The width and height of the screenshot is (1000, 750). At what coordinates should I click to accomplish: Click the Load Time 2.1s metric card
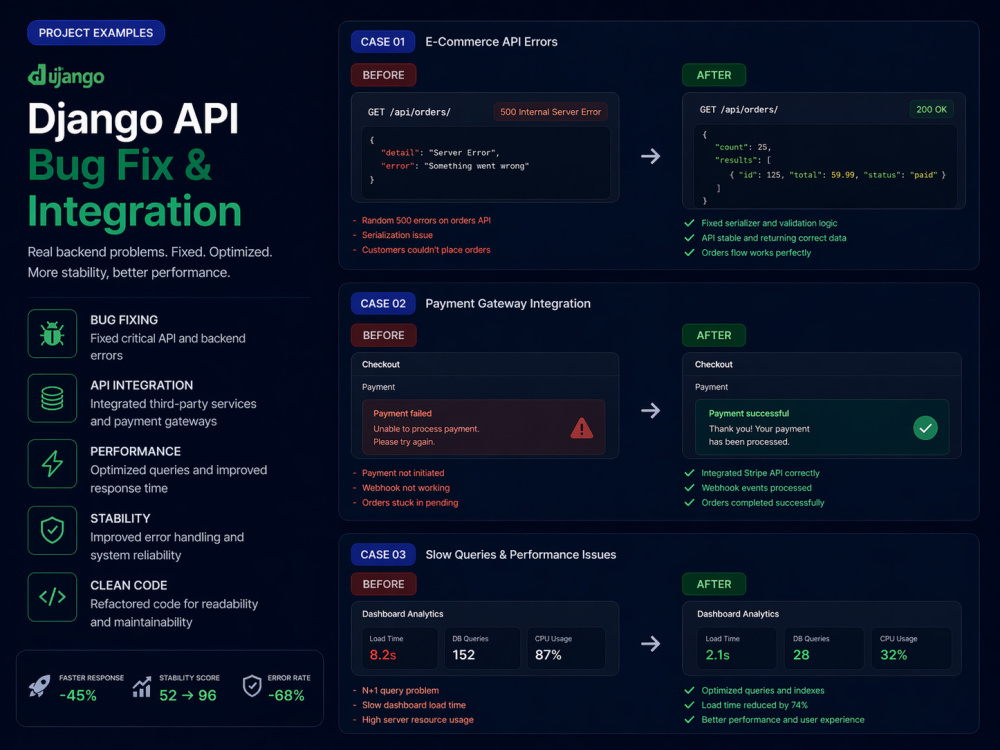coord(737,648)
